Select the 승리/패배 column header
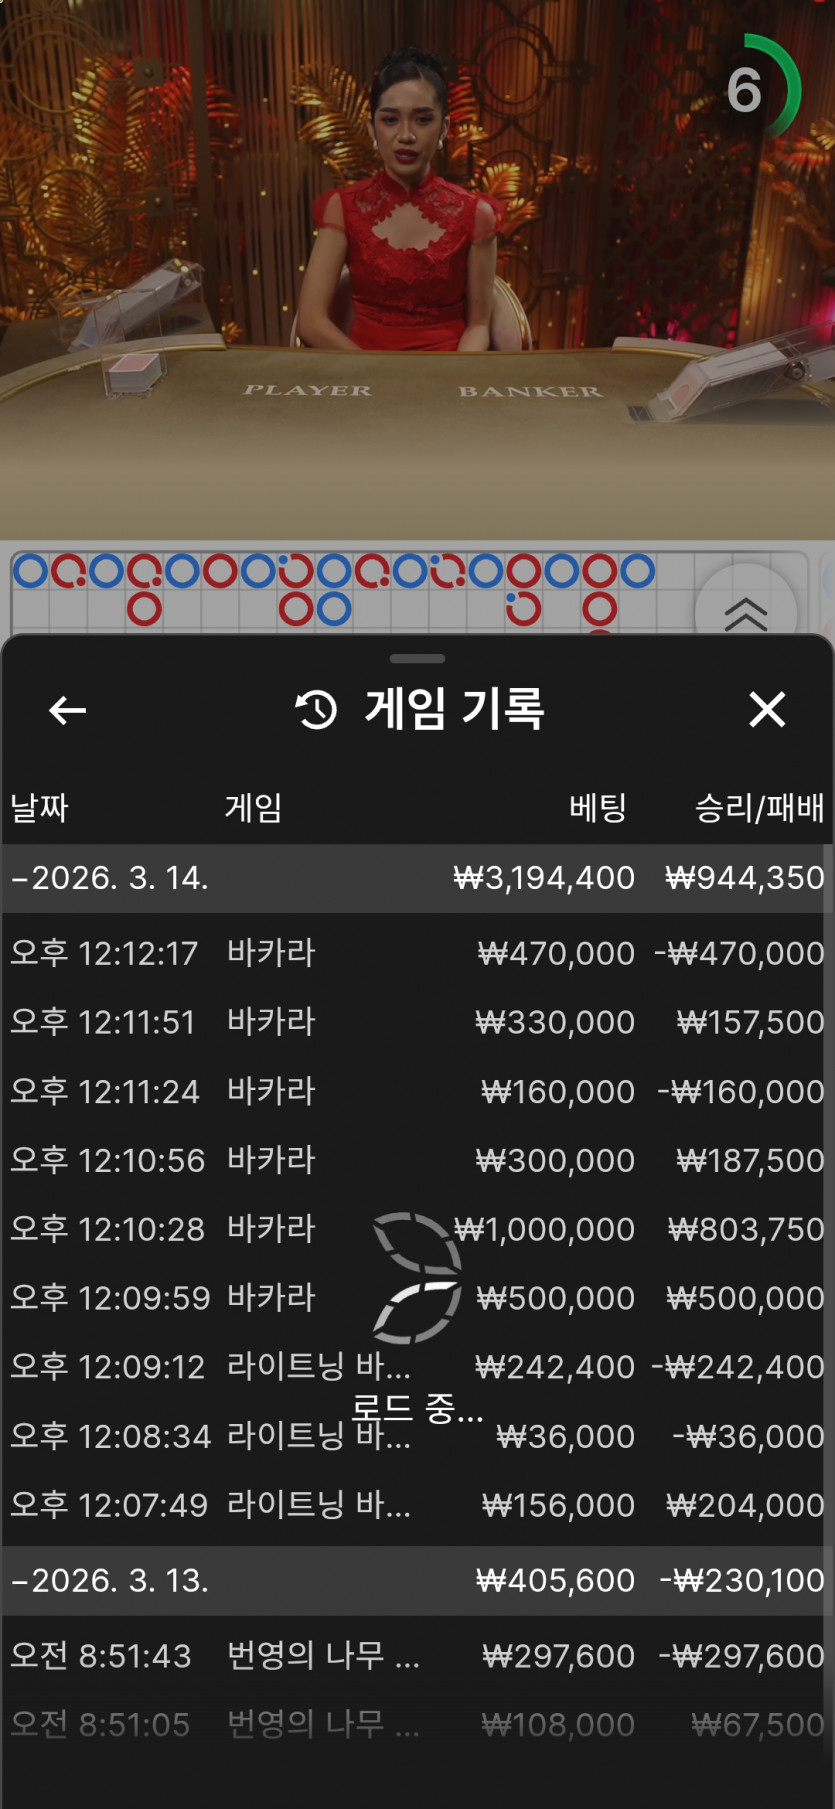 click(759, 807)
